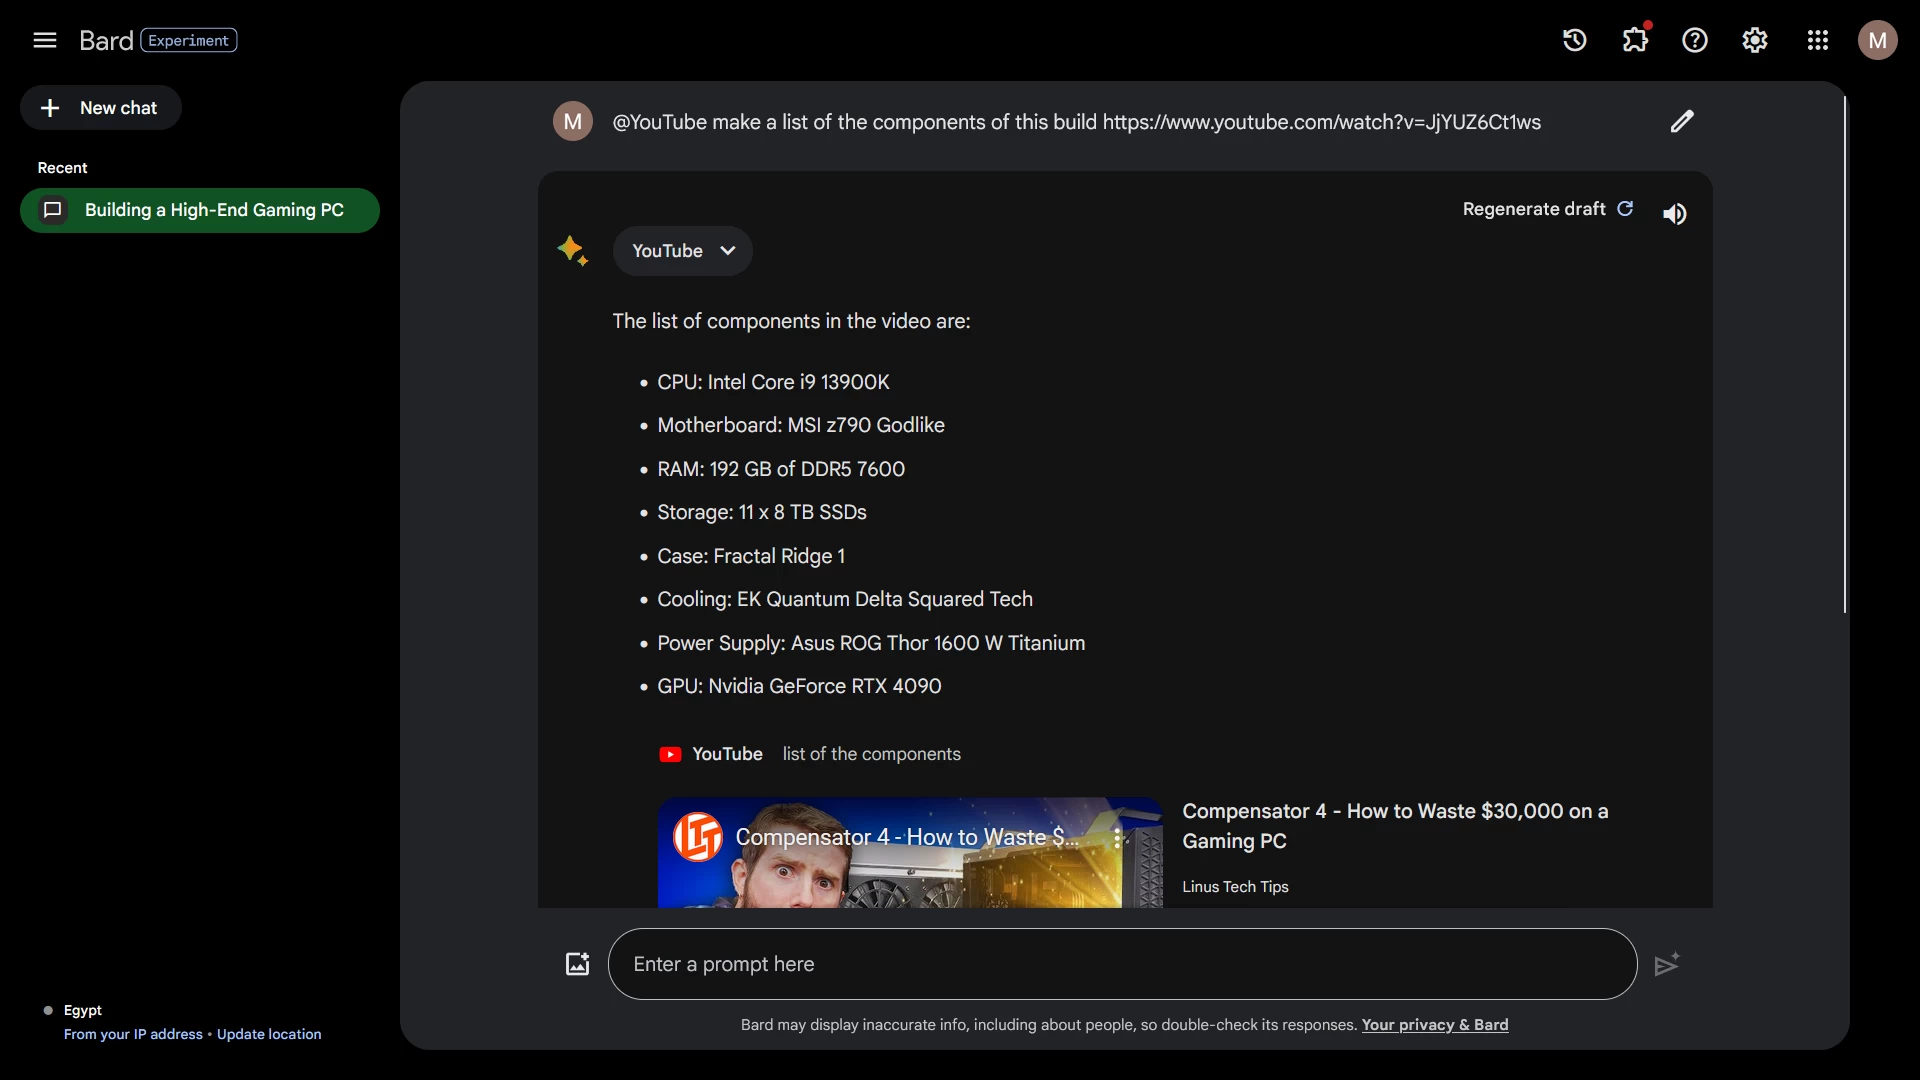The image size is (1920, 1080).
Task: Click the Linus Tech Tips channel name
Action: pyautogui.click(x=1235, y=887)
